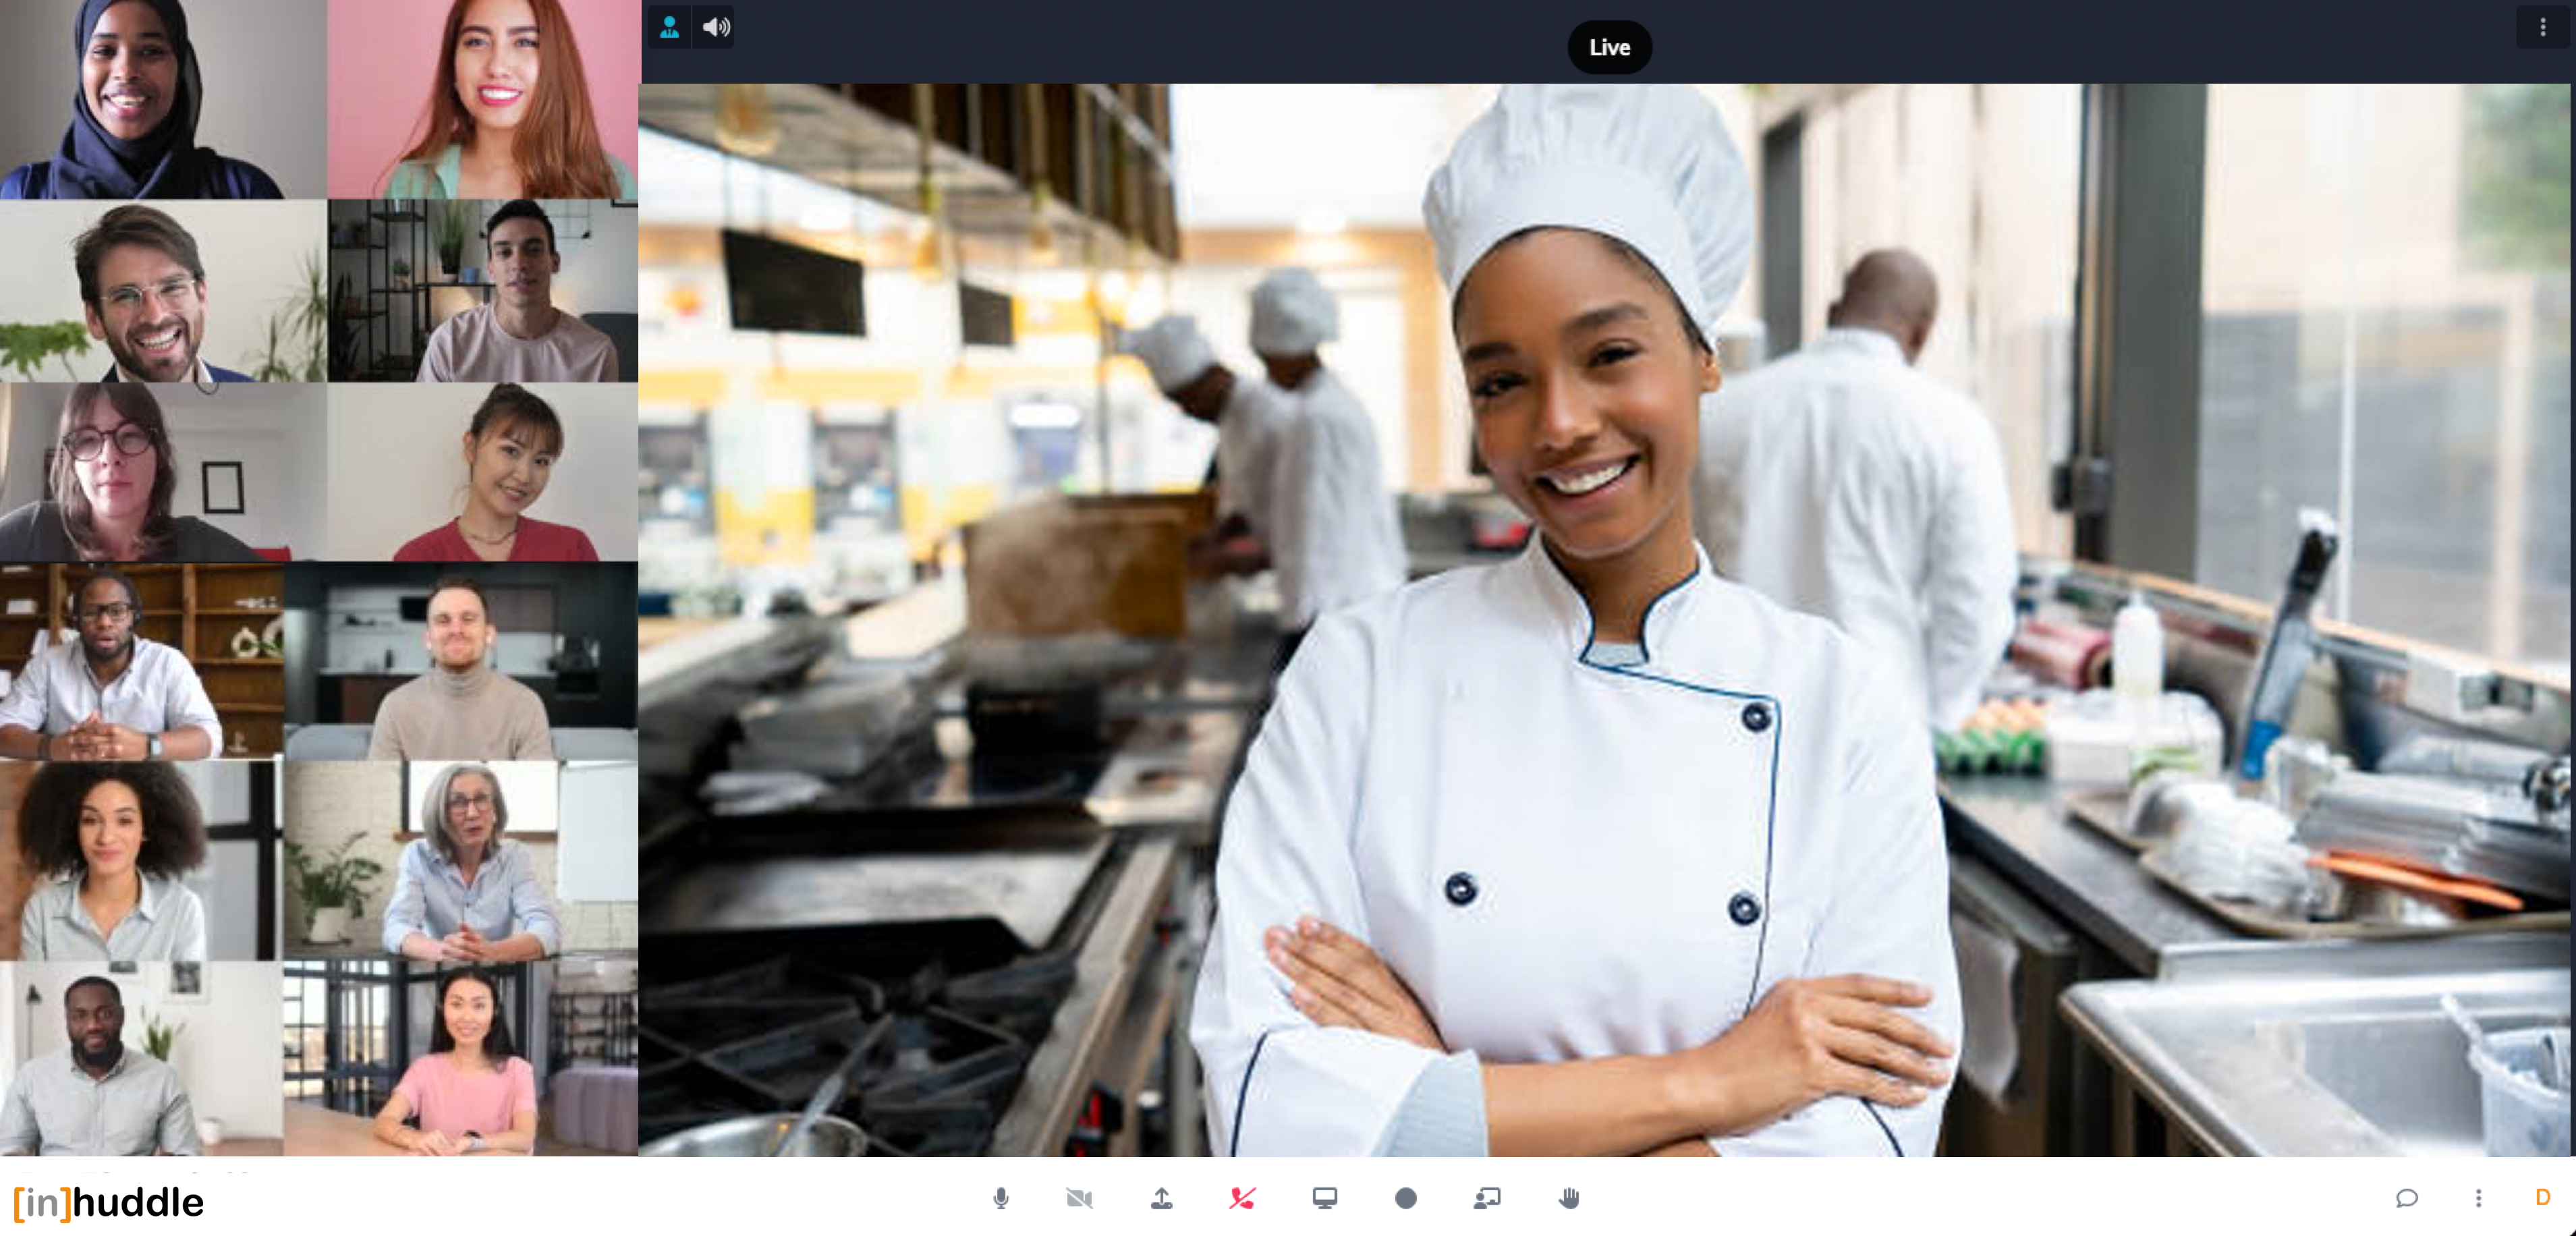Select the woman with curly afro hair
2576x1236 pixels.
pos(141,860)
